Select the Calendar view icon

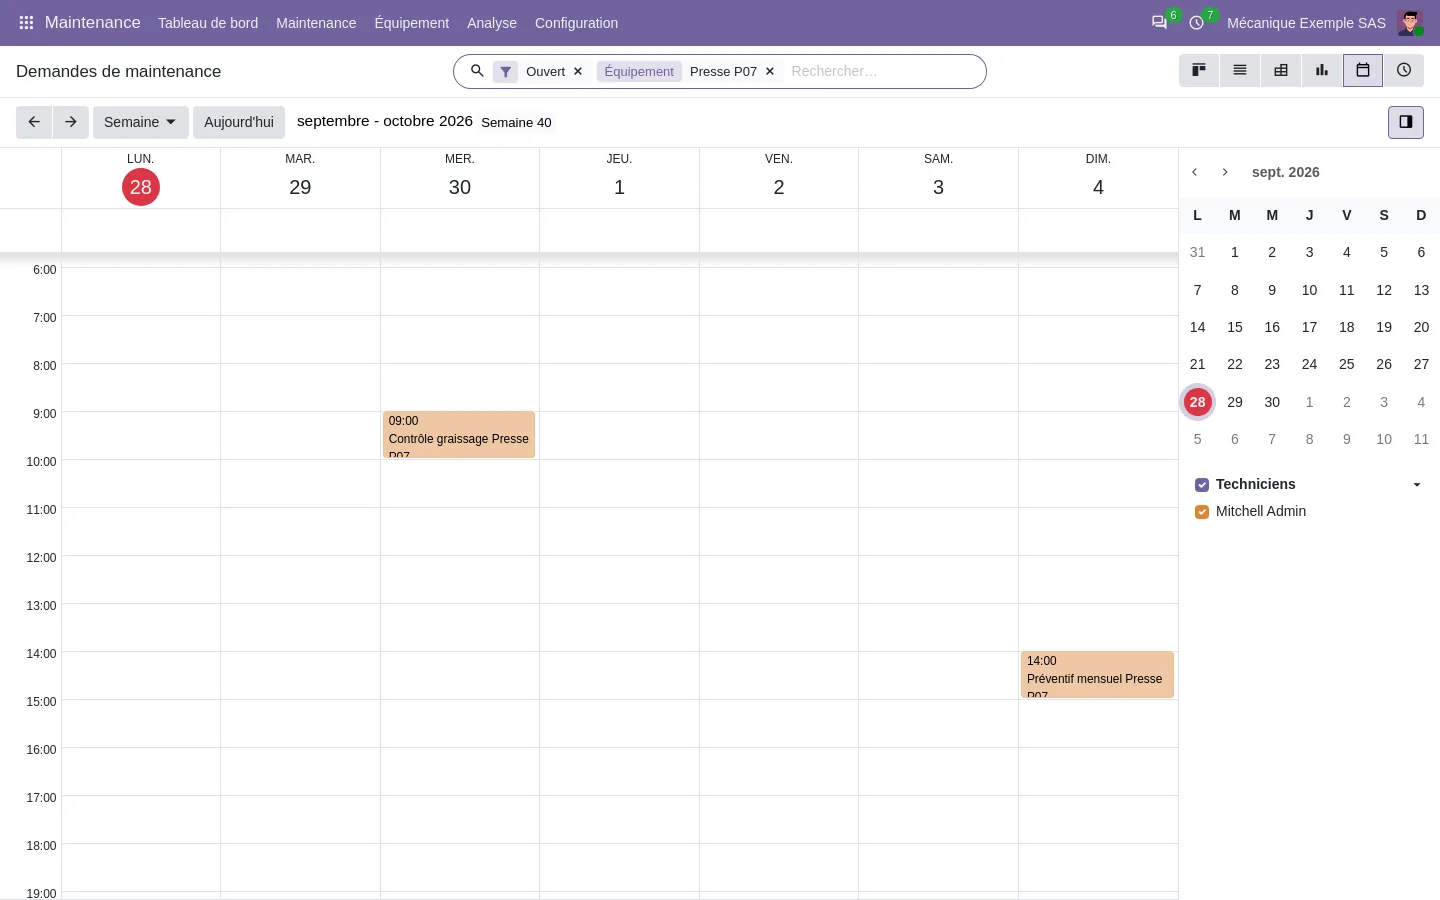pyautogui.click(x=1363, y=70)
